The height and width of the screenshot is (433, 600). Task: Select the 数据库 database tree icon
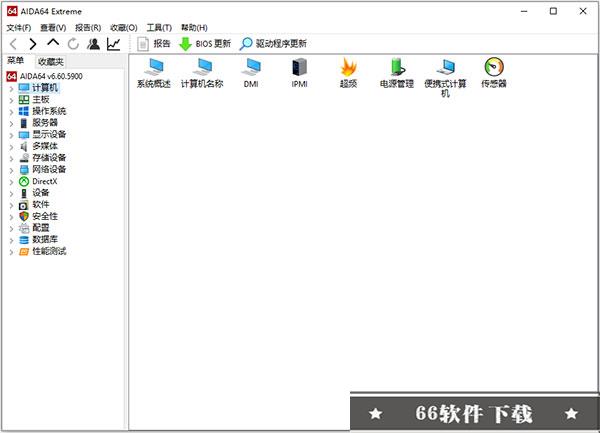pos(24,239)
